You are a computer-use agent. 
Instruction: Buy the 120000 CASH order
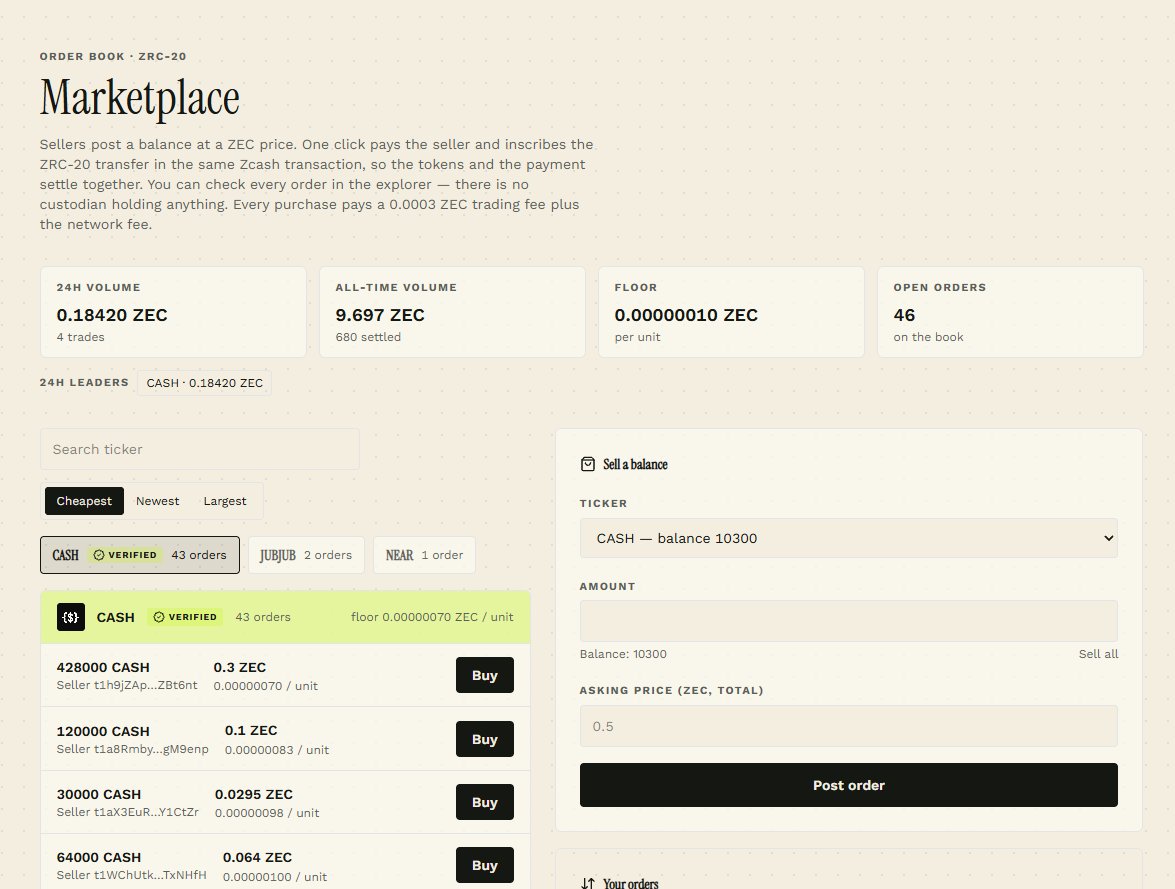[485, 739]
